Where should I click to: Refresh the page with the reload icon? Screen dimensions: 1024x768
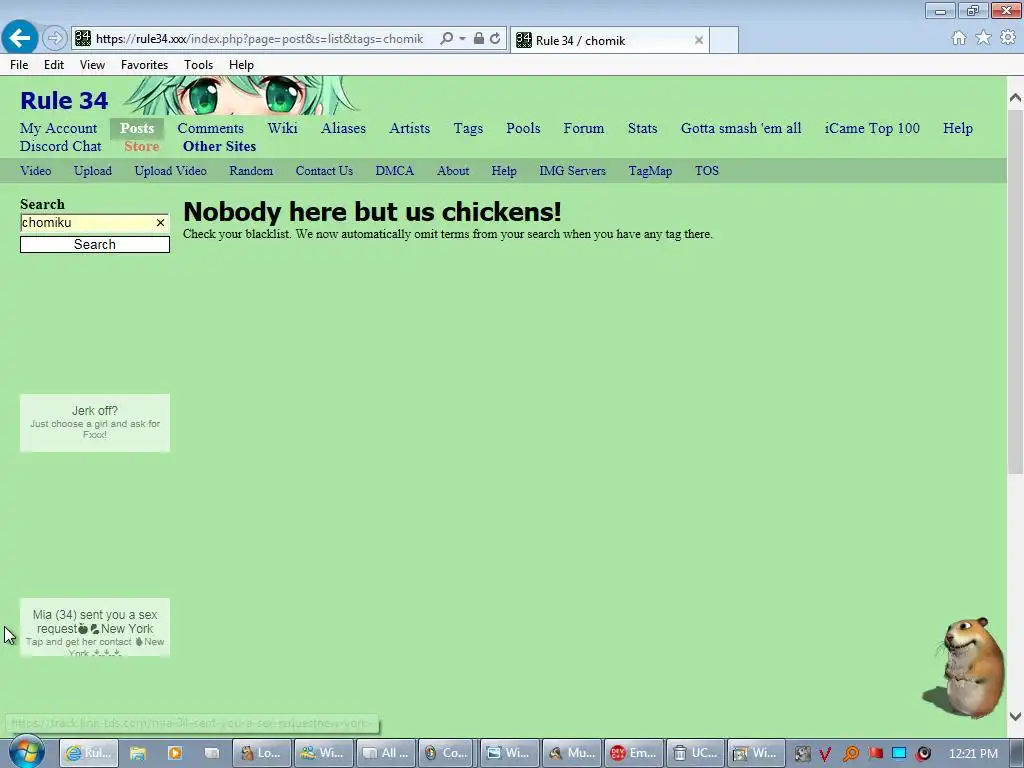coord(496,39)
